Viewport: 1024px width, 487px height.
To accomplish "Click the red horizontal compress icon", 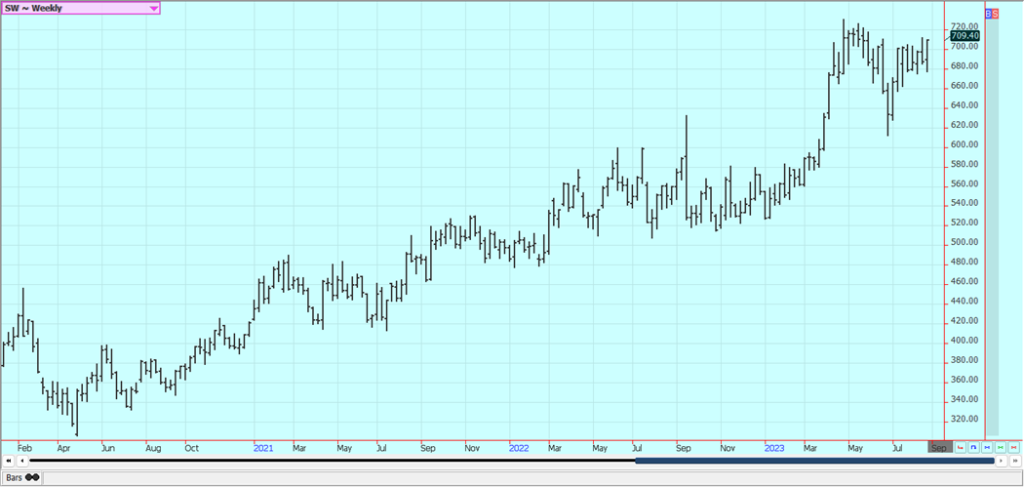I will click(1014, 447).
